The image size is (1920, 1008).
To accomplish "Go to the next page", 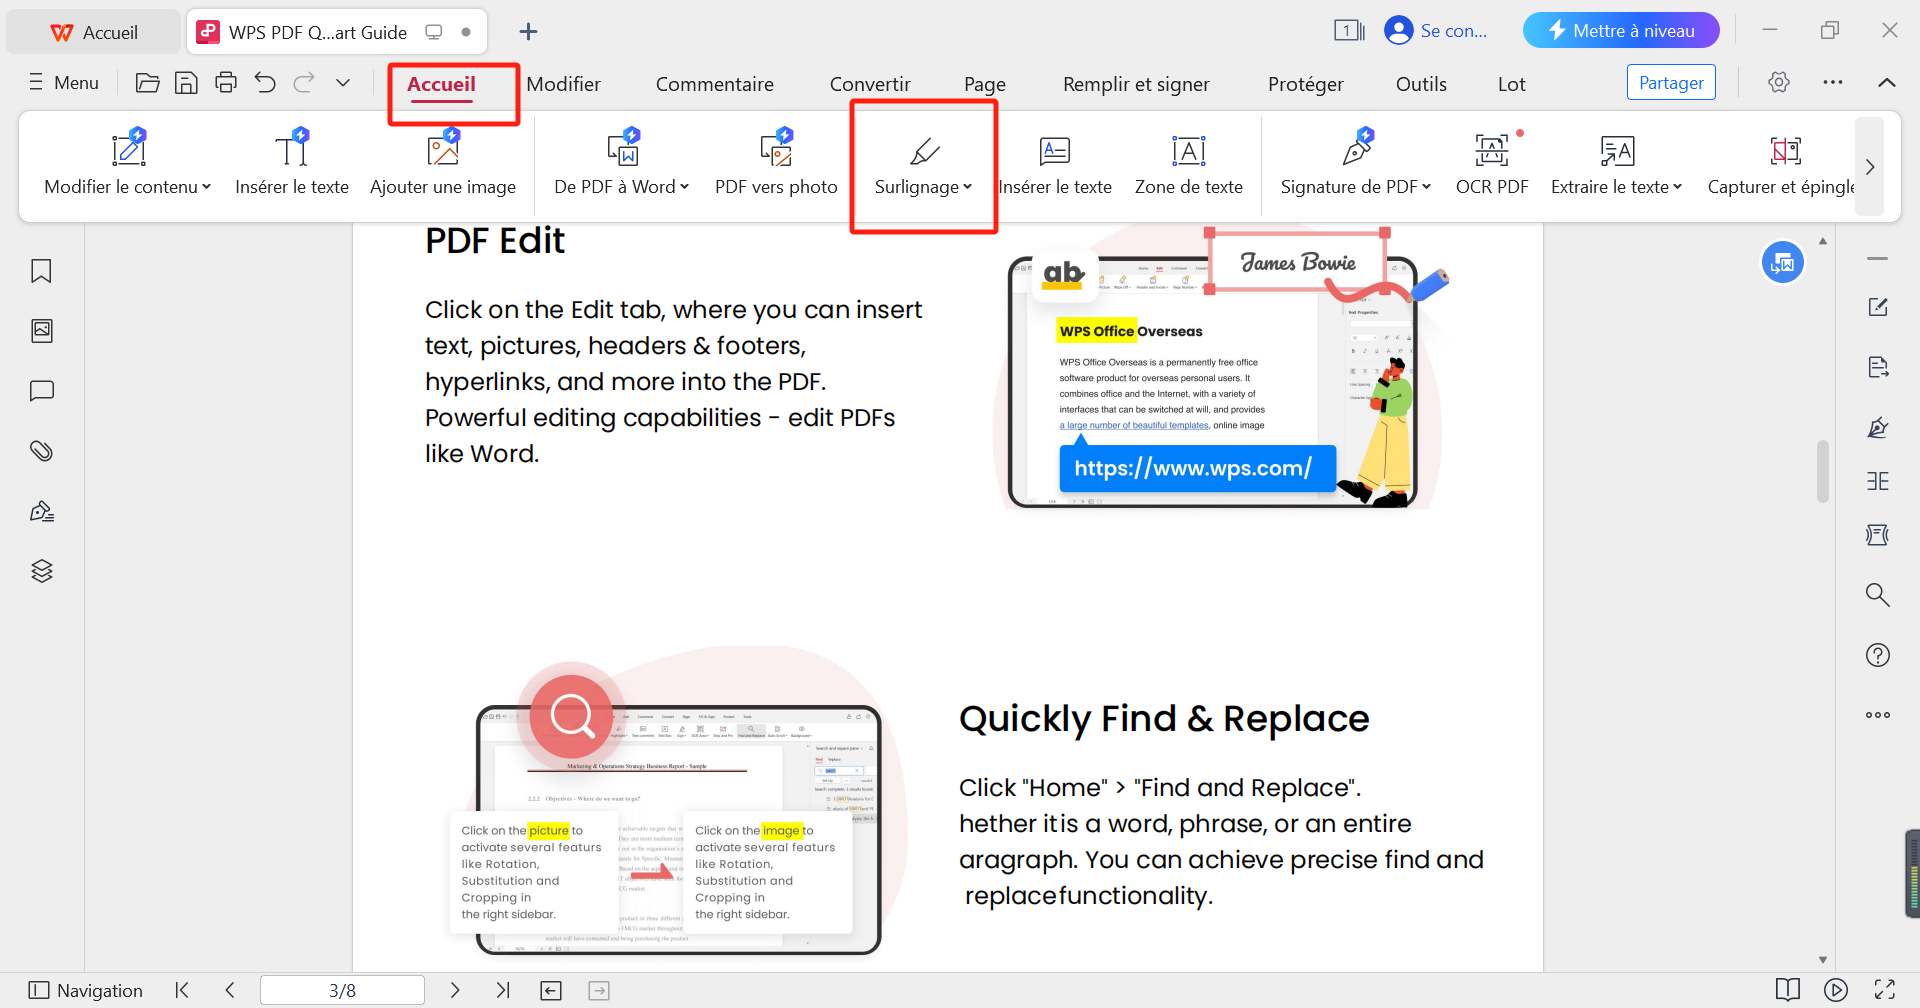I will click(x=455, y=990).
